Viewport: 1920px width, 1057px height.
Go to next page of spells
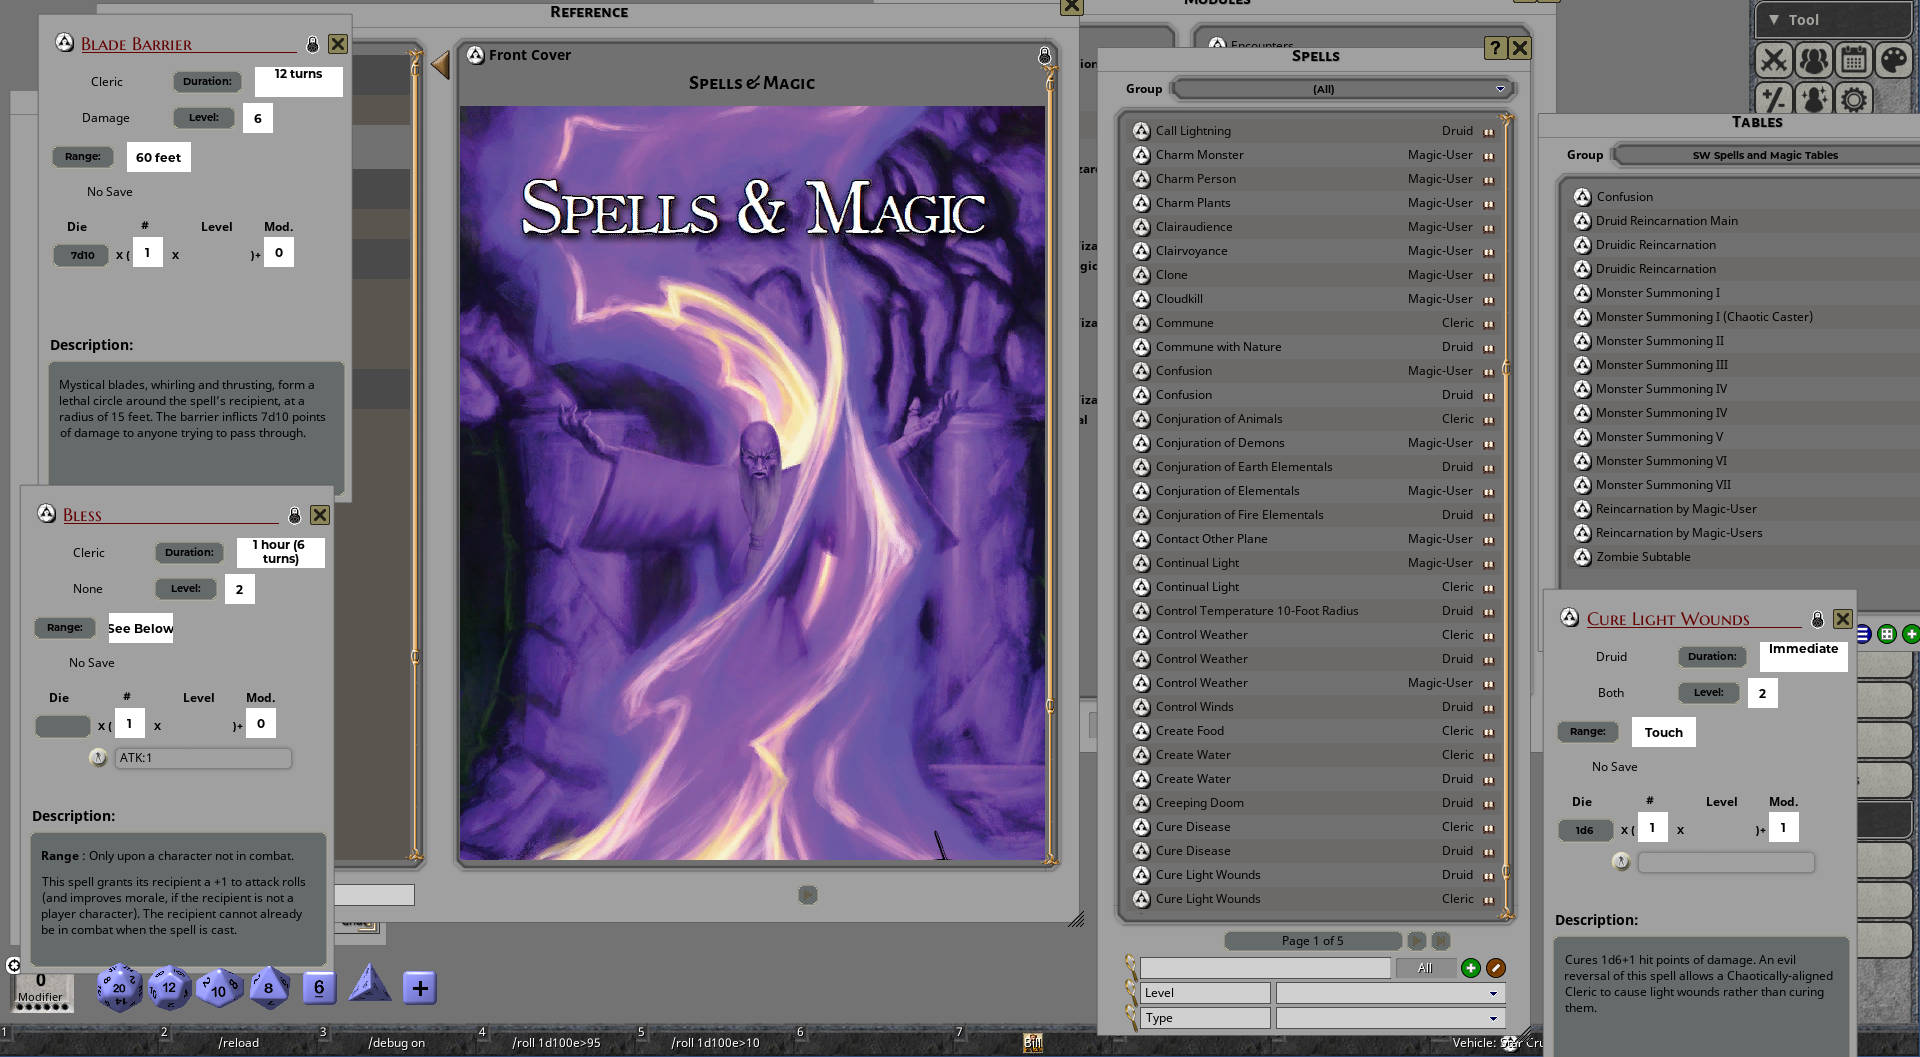tap(1416, 941)
